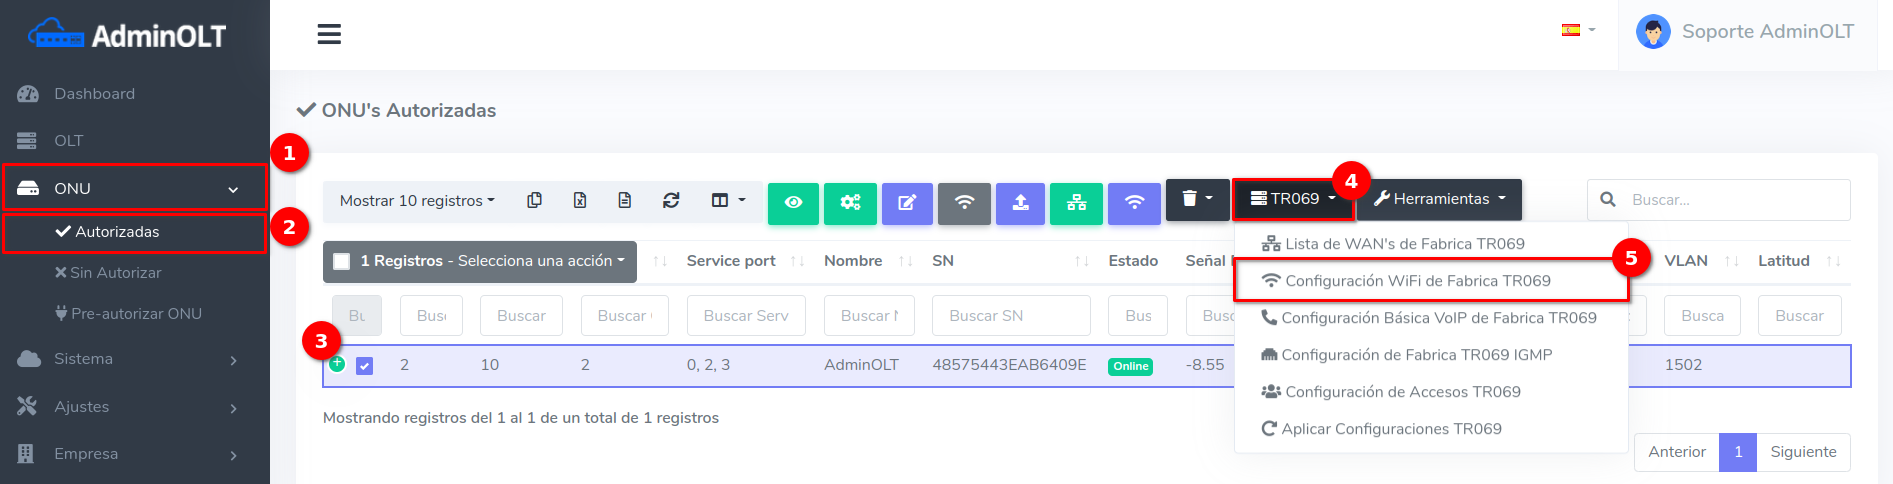Click the Buscar search field
This screenshot has height=484, width=1893.
(x=1733, y=200)
